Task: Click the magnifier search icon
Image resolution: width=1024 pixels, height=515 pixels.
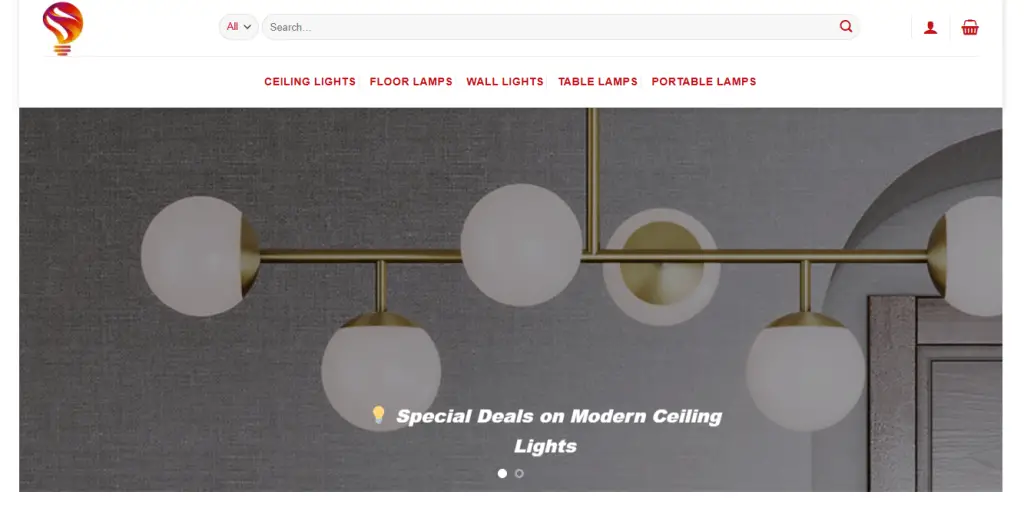Action: [x=846, y=27]
